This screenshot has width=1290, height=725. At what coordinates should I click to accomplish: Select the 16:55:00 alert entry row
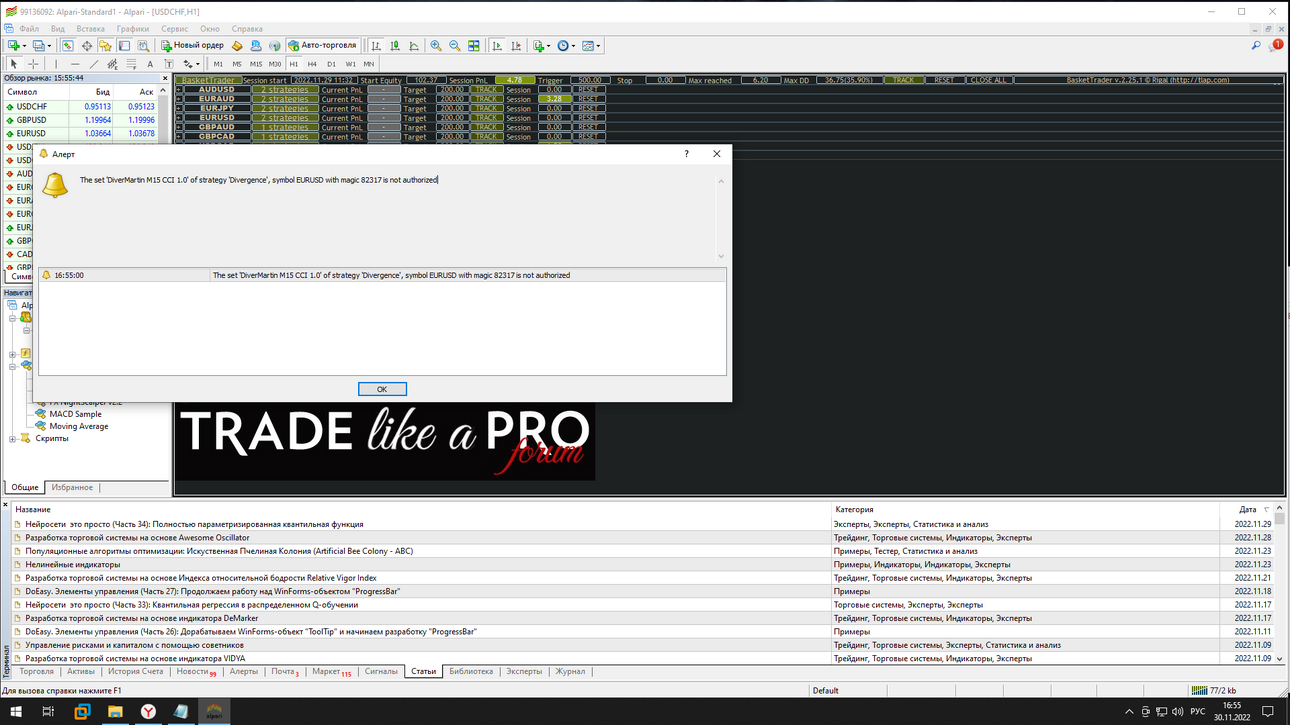click(x=380, y=275)
